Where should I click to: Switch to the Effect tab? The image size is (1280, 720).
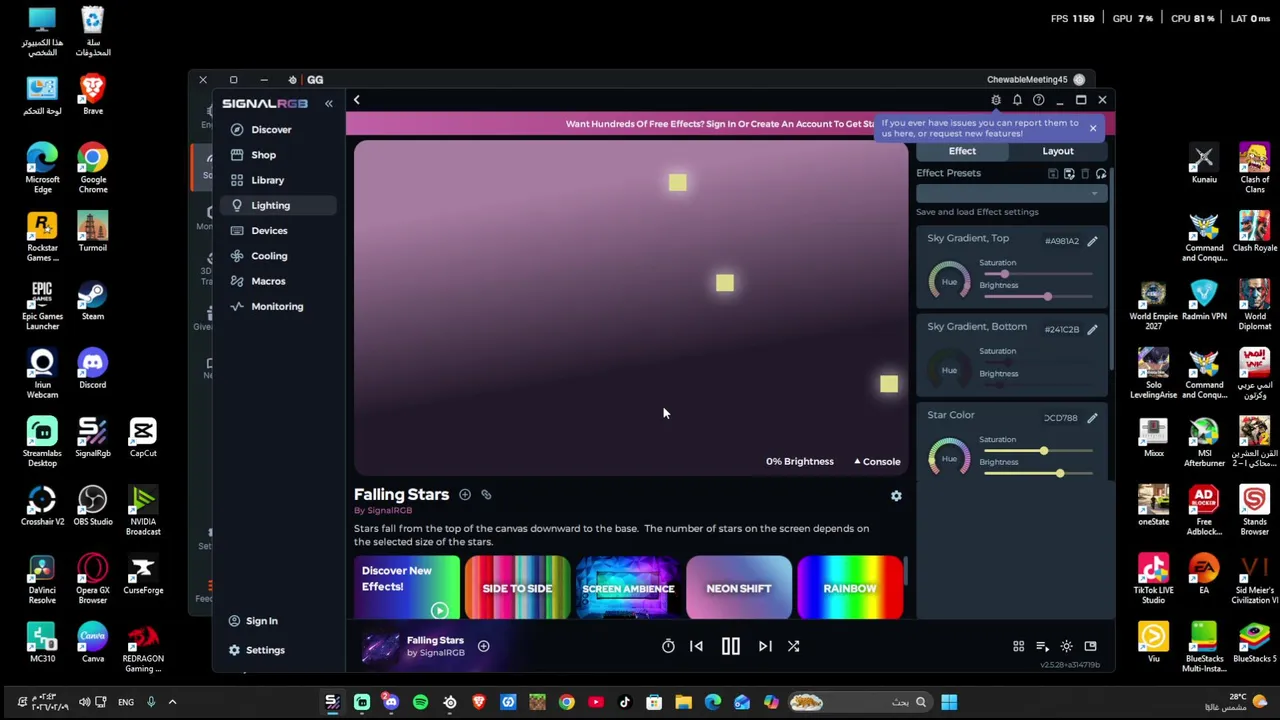962,151
